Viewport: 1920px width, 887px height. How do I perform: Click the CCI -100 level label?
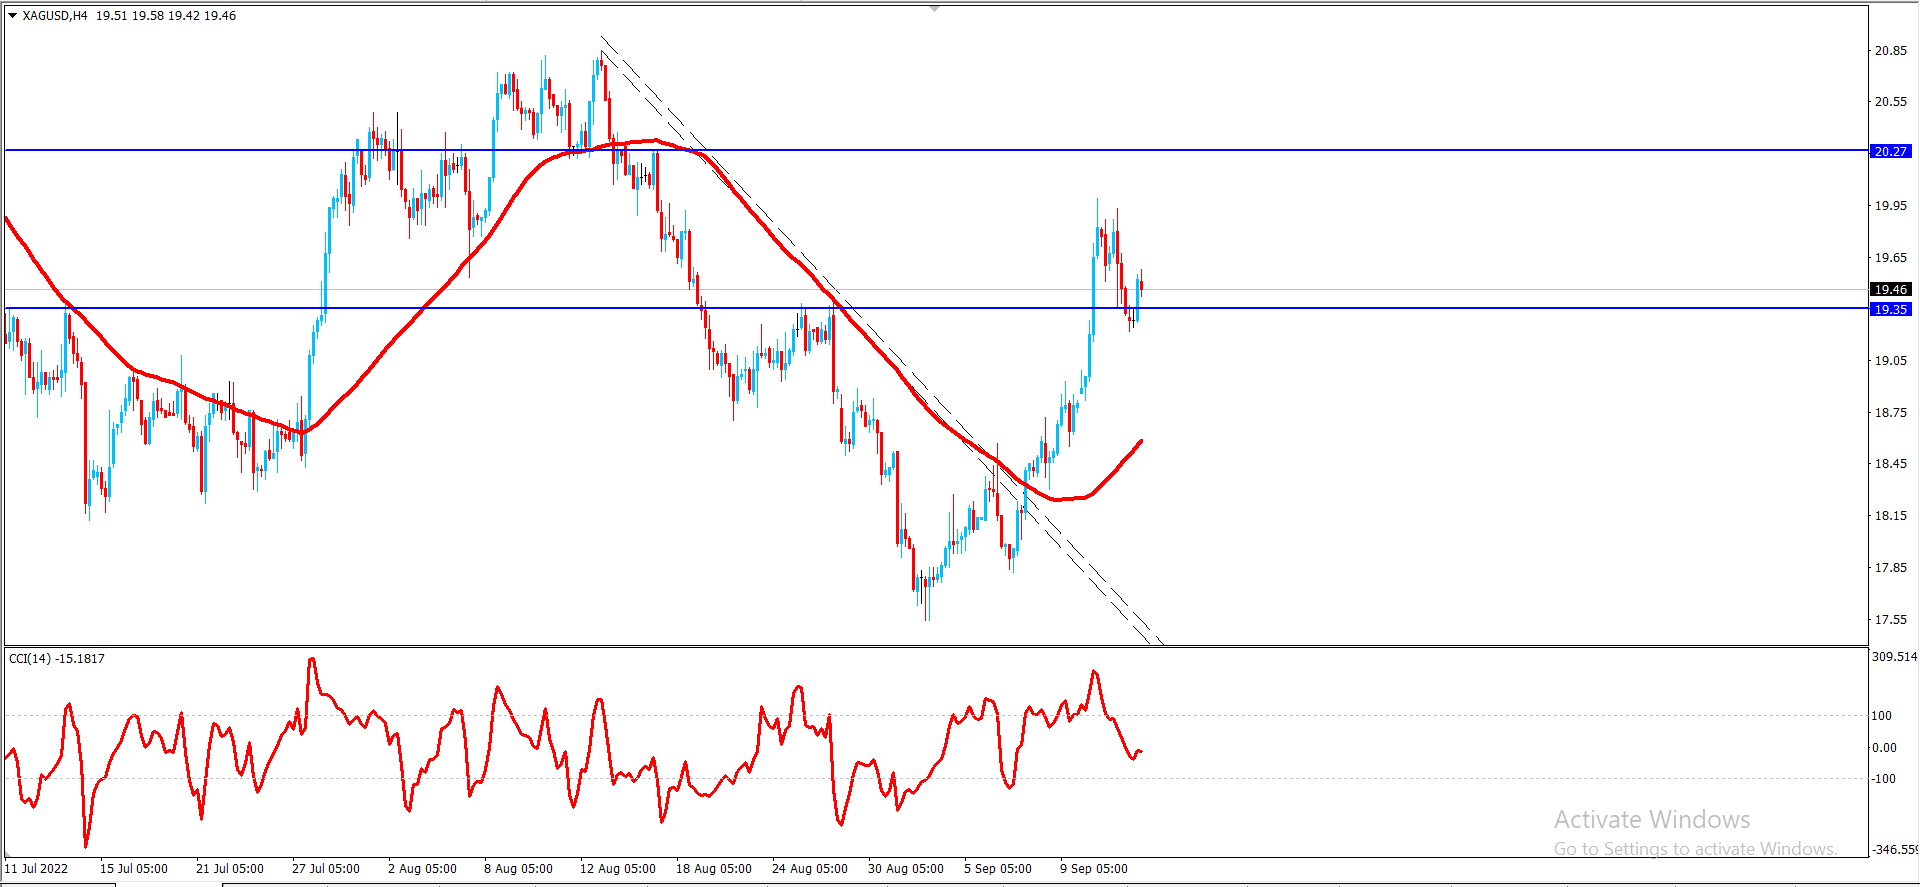1884,778
